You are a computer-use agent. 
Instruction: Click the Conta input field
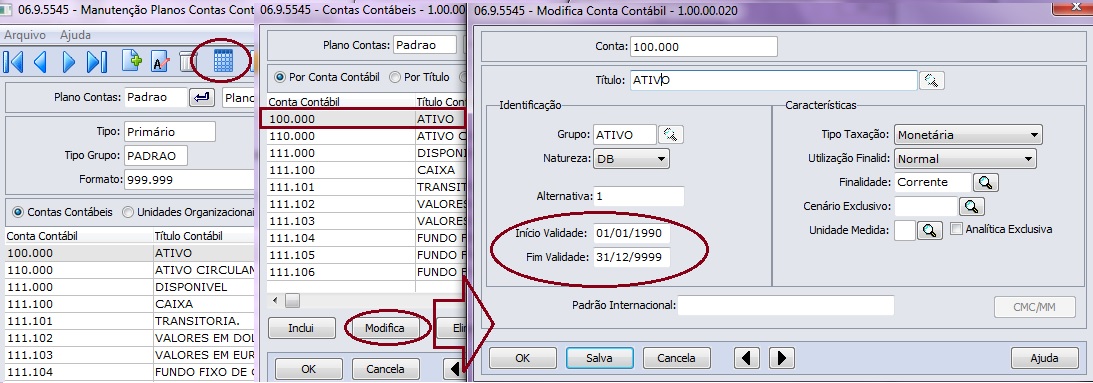coord(703,47)
